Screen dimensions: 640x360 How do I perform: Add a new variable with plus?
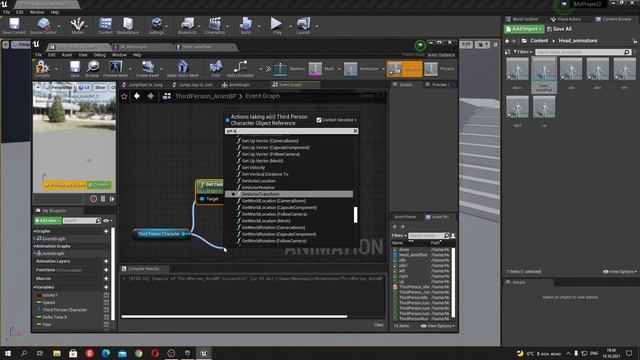pyautogui.click(x=106, y=287)
